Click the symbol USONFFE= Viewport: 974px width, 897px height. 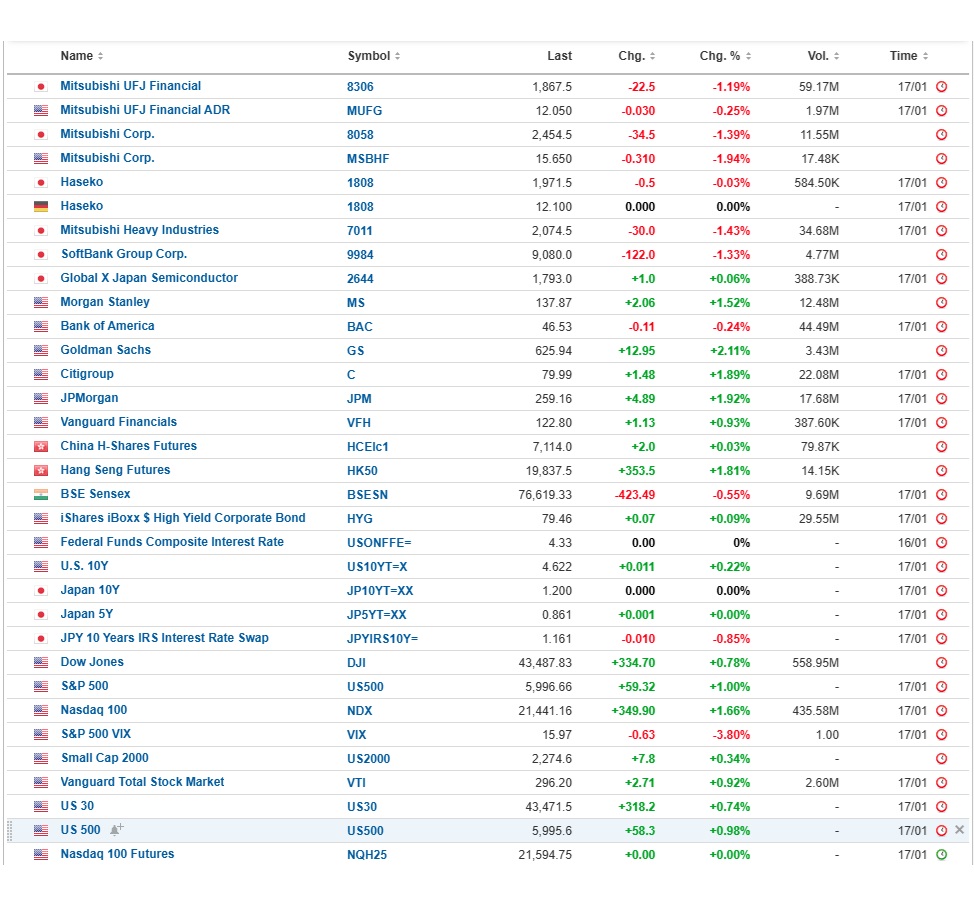379,543
